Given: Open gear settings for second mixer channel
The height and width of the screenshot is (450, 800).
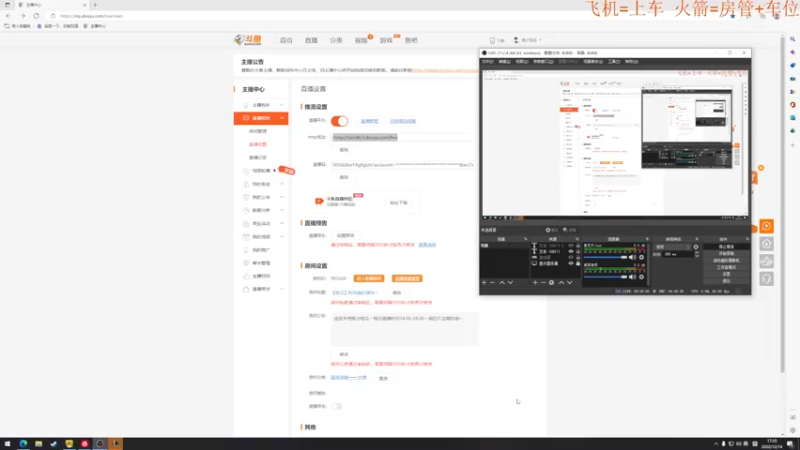Looking at the screenshot, I should 641,277.
